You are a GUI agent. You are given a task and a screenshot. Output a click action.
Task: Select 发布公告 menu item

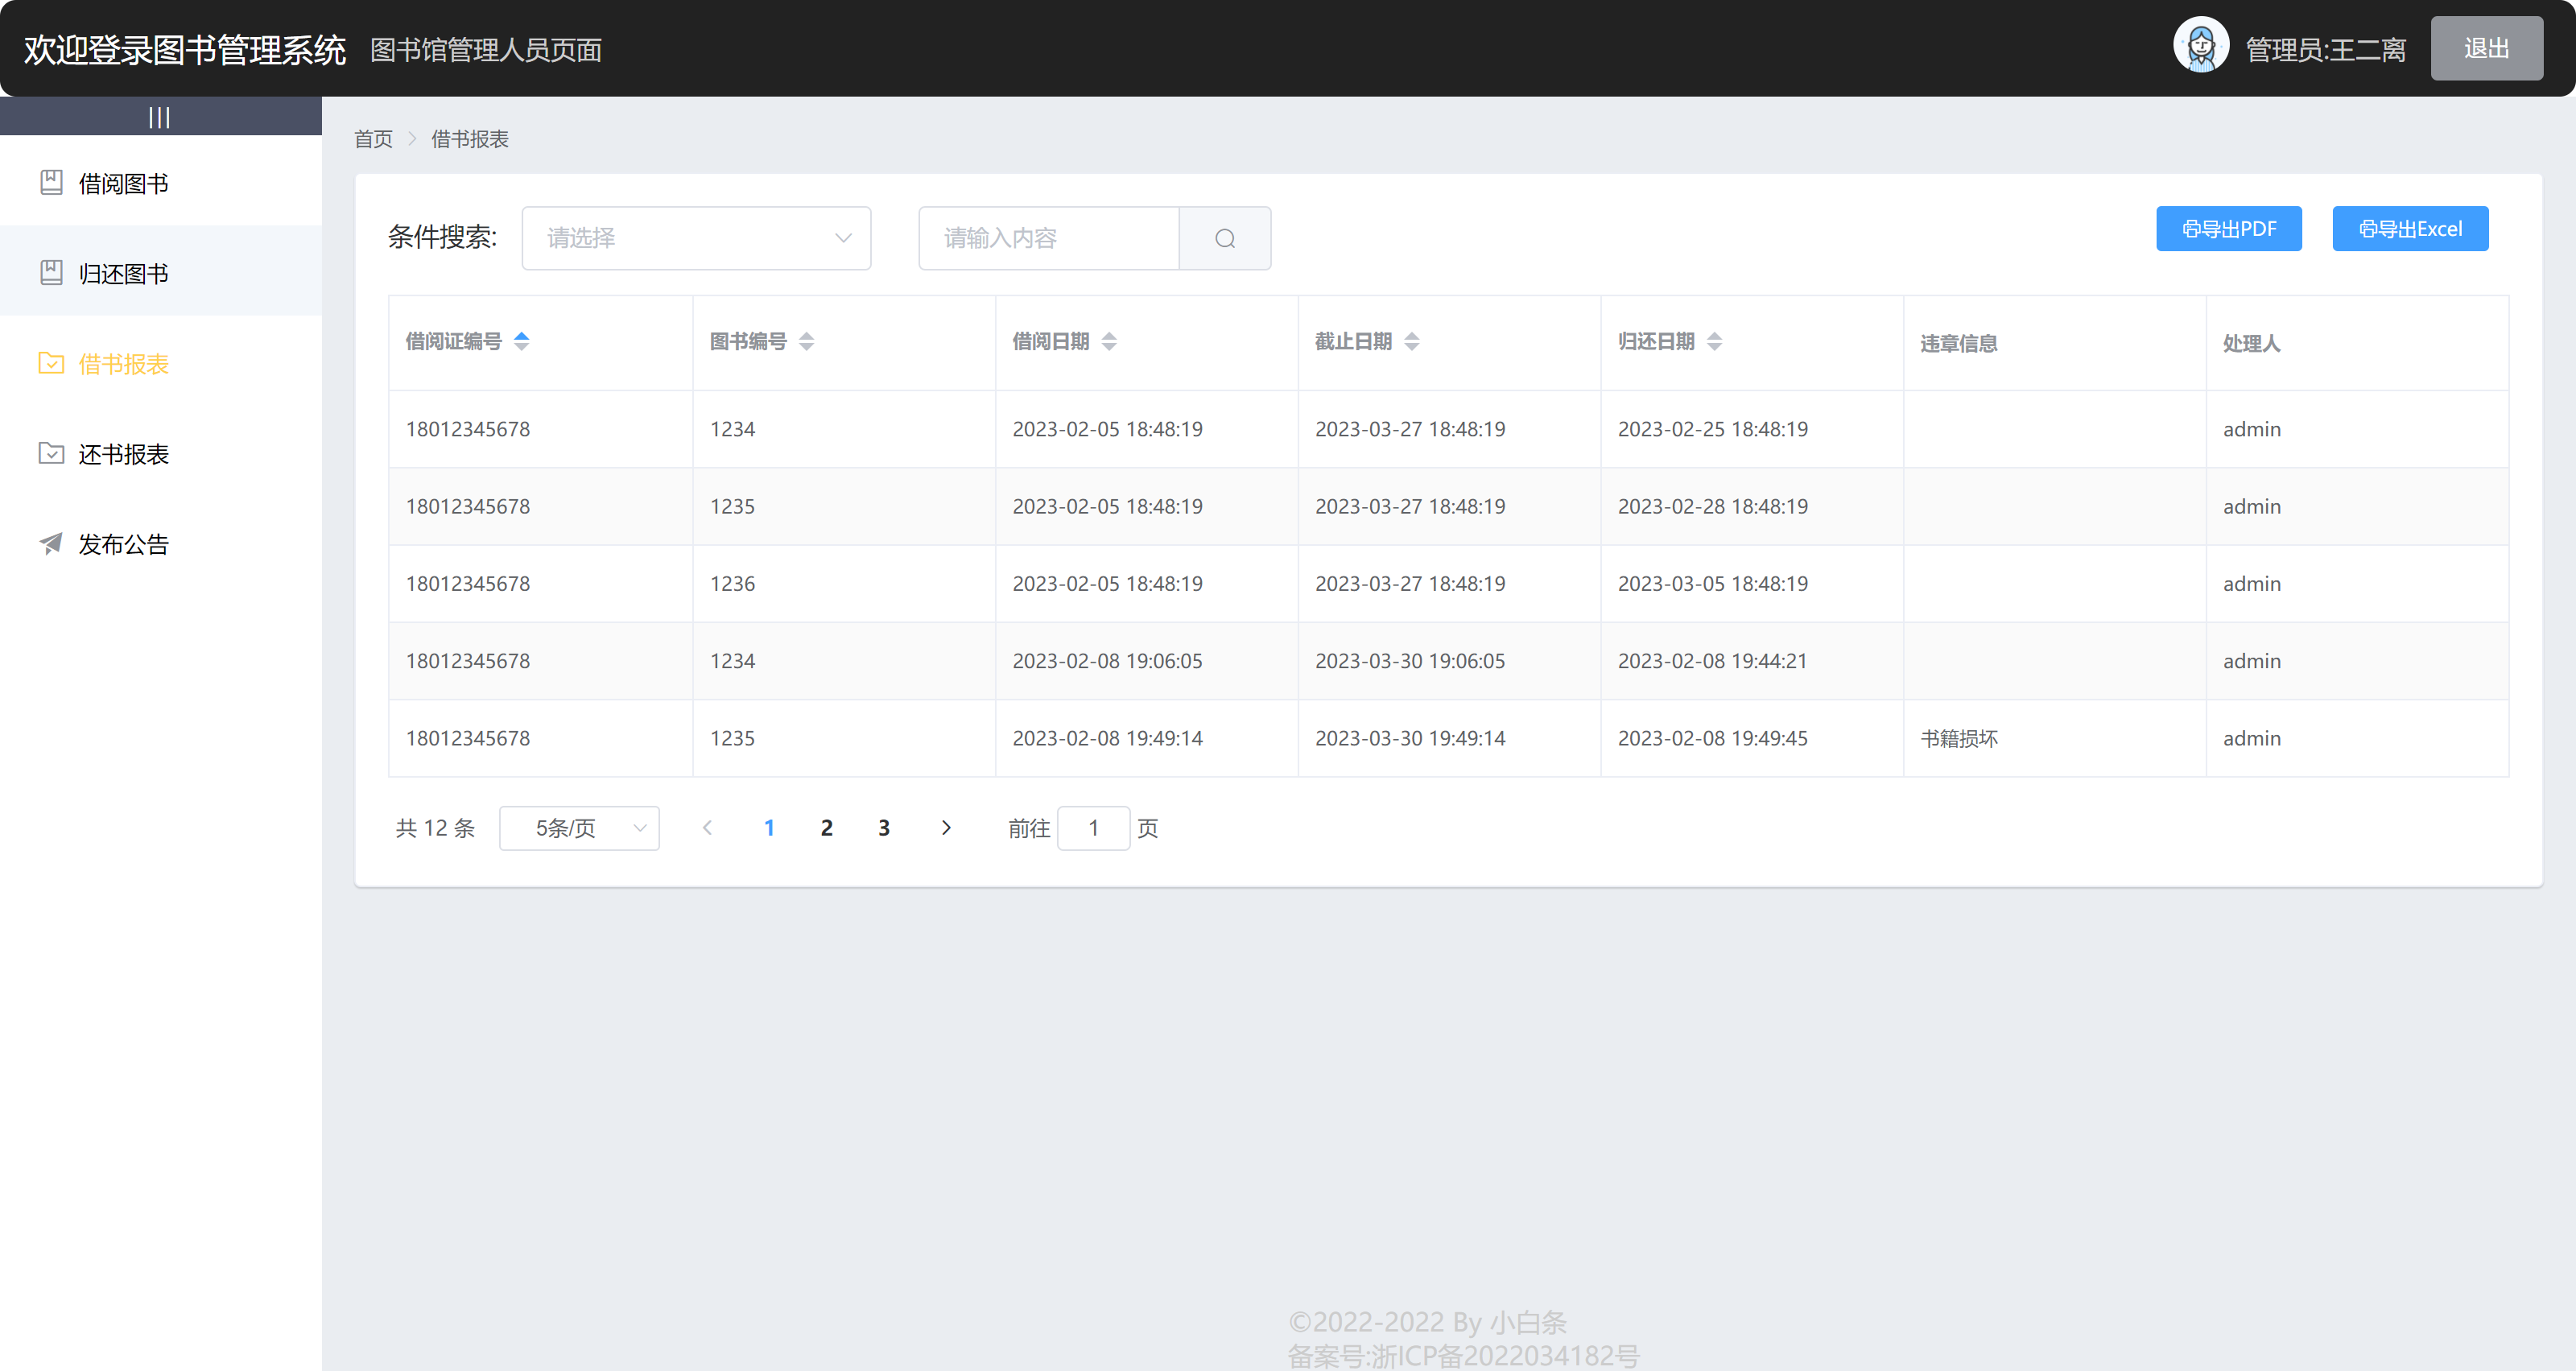123,544
